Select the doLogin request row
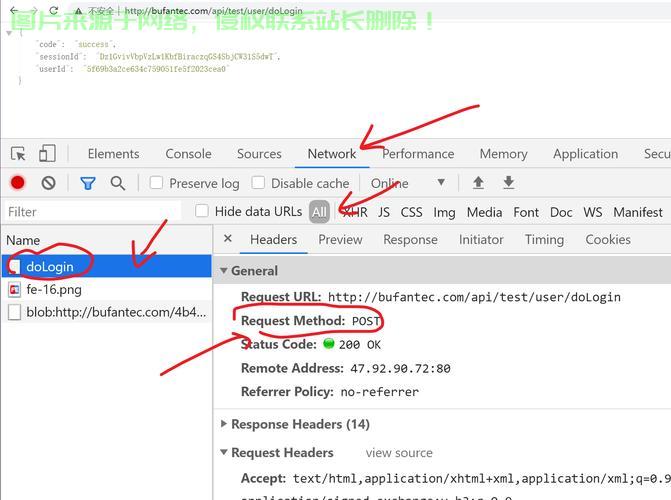Screen dimensions: 671x500 pyautogui.click(x=106, y=266)
